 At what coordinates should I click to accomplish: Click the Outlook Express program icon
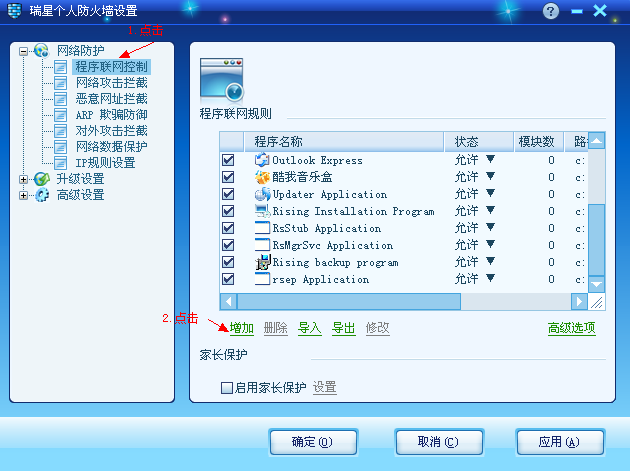pyautogui.click(x=262, y=160)
